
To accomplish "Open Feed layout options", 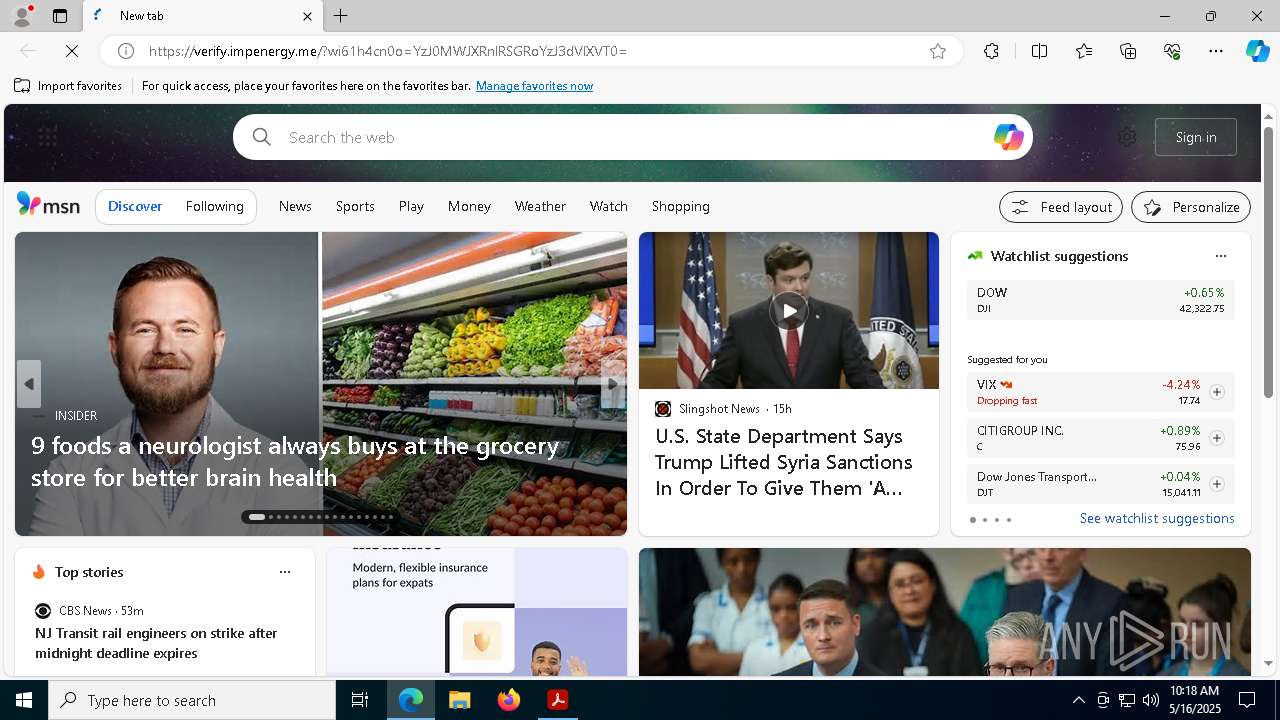I will pyautogui.click(x=1061, y=207).
